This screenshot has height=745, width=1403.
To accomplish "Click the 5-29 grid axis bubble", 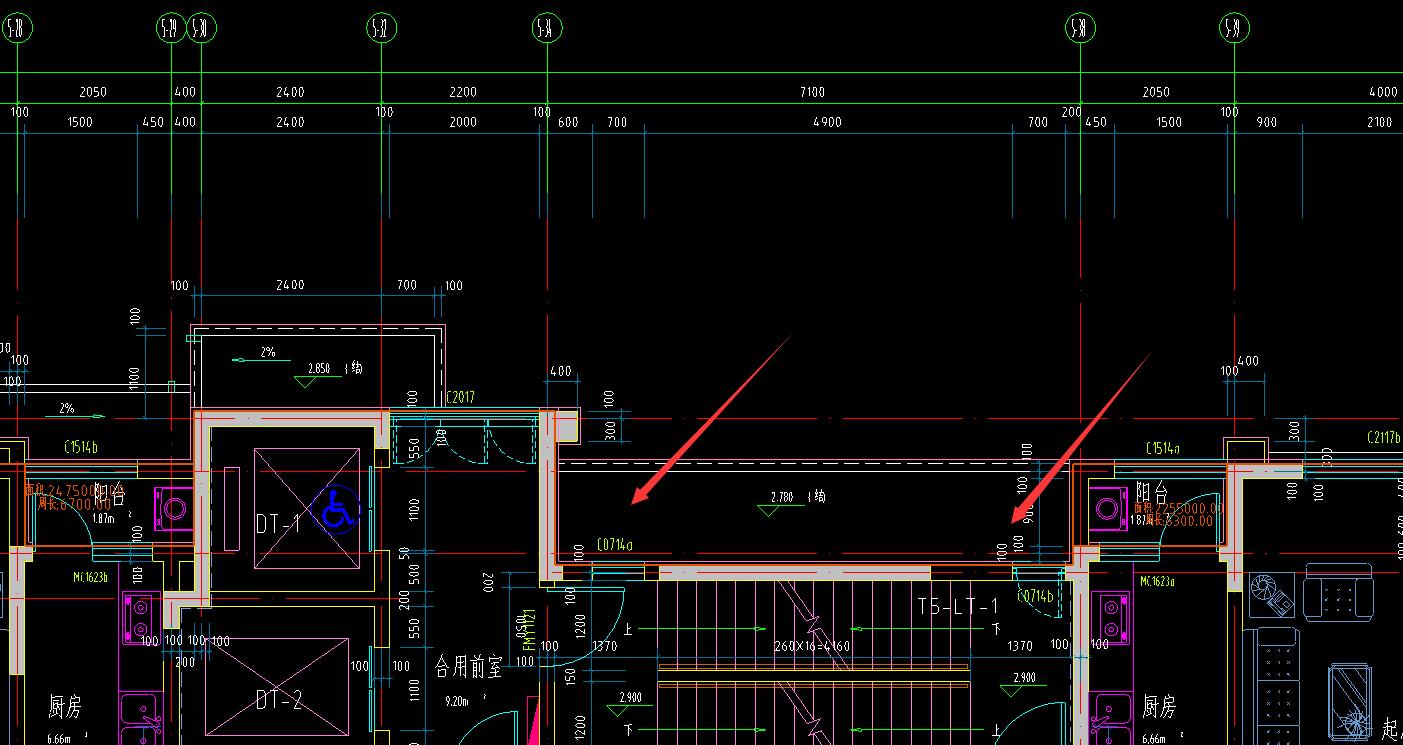I will click(x=171, y=29).
